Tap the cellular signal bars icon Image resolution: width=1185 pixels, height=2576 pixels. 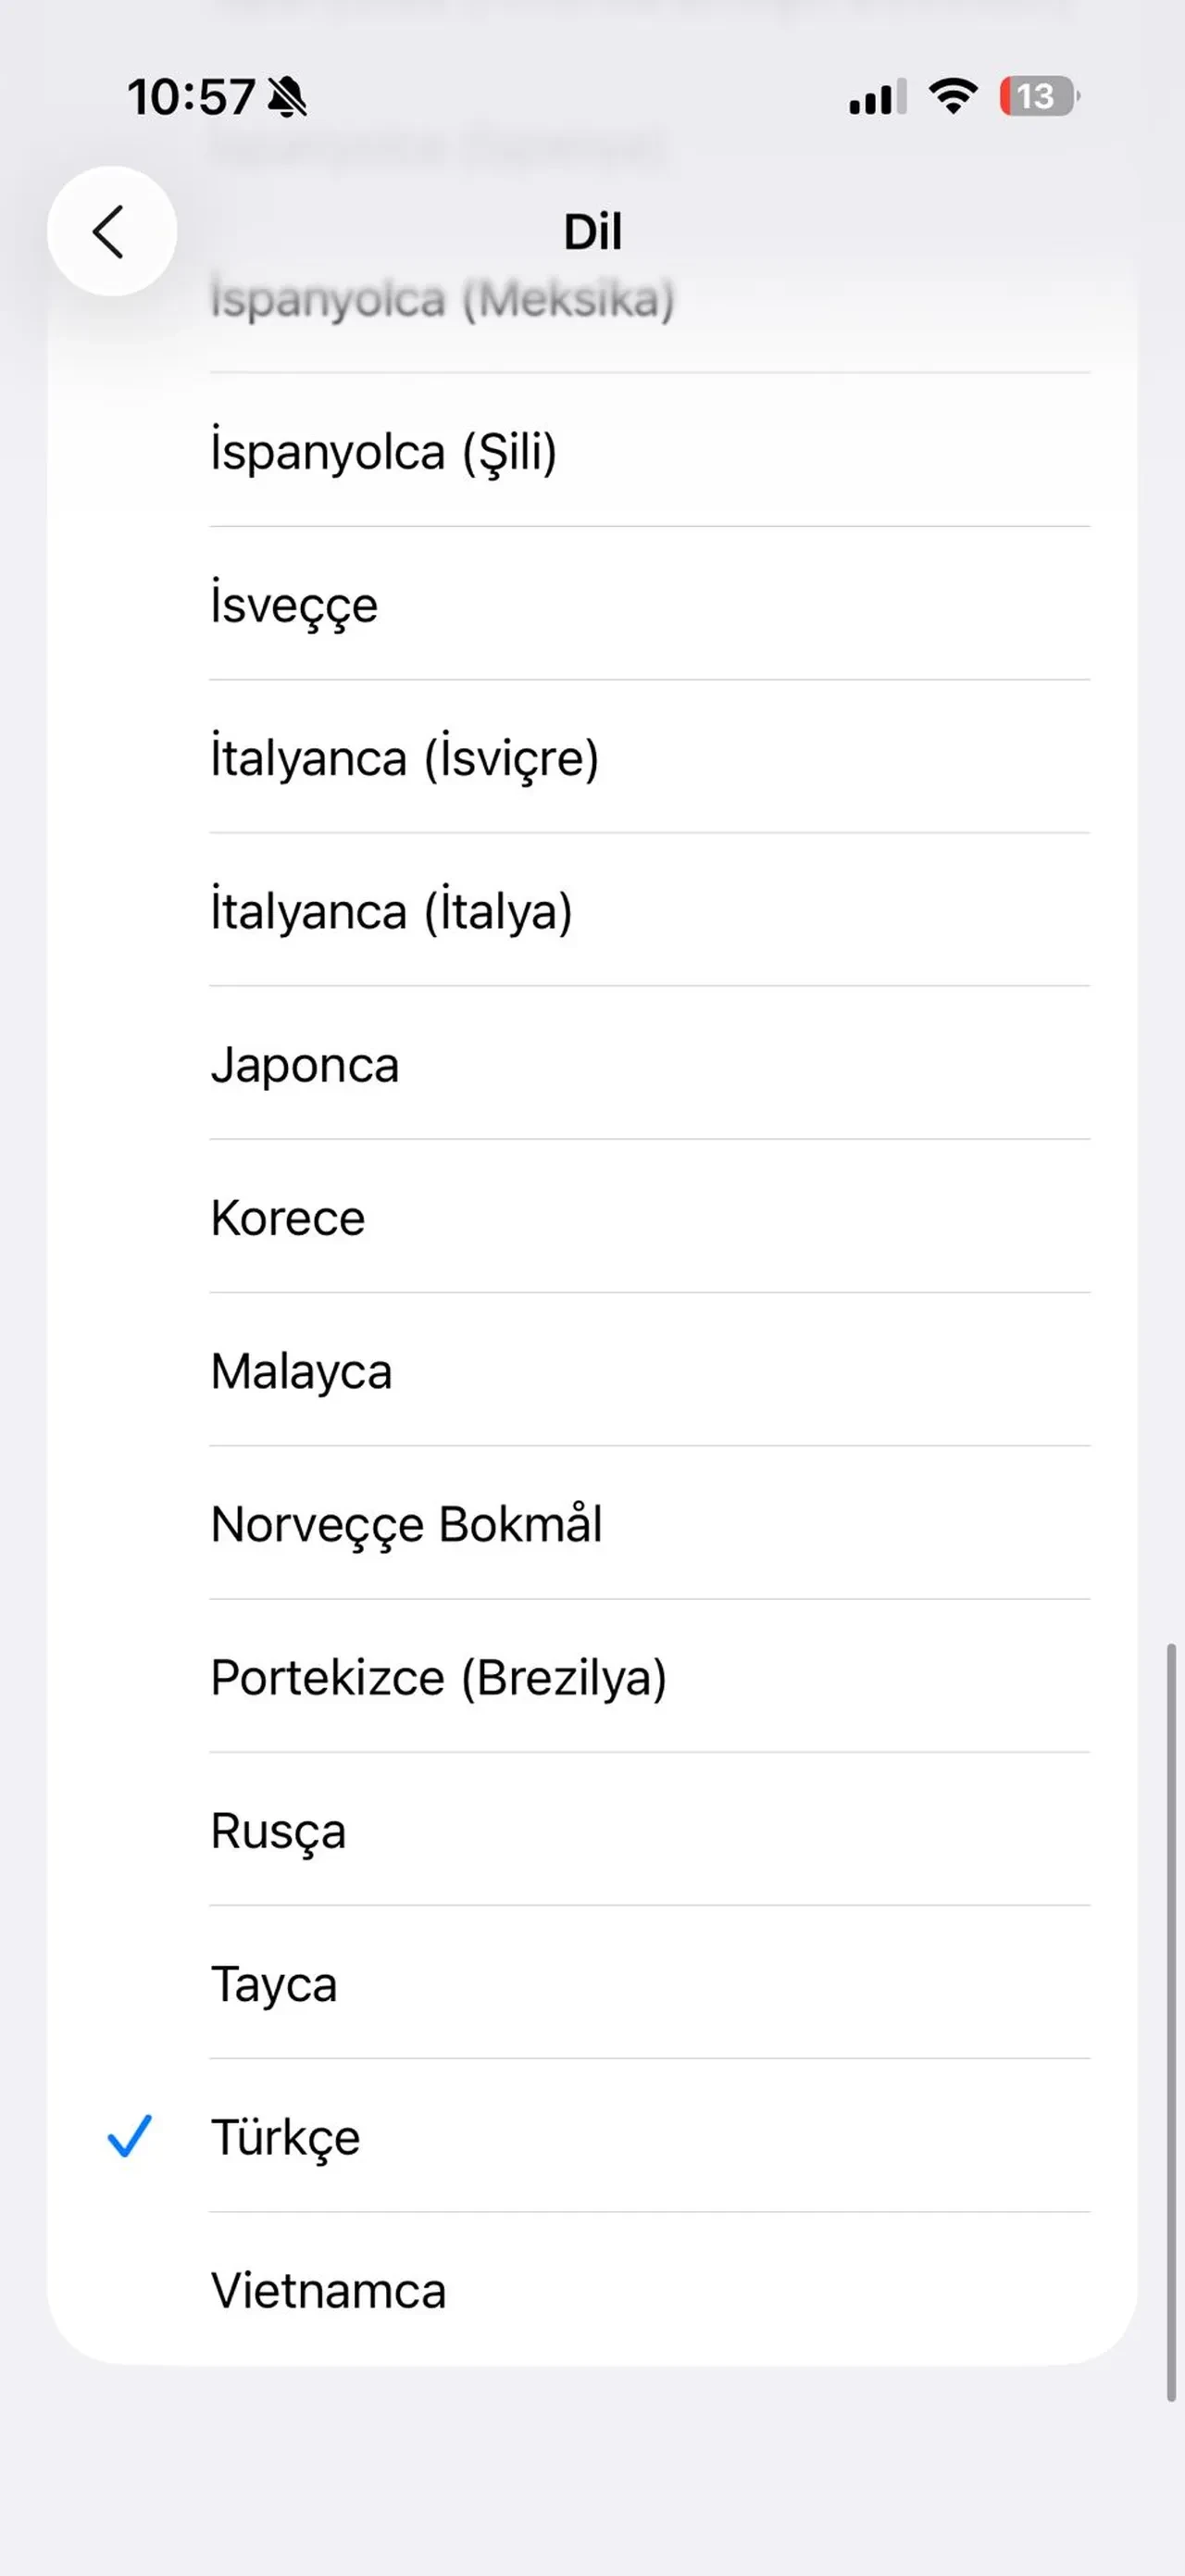(877, 98)
